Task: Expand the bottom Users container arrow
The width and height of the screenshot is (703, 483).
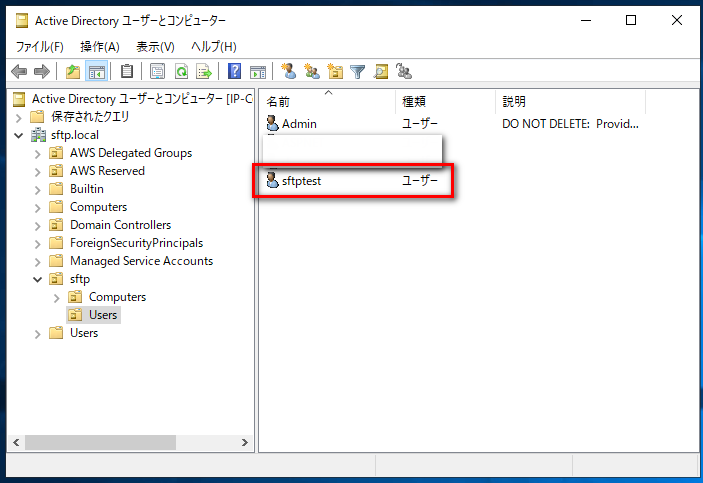Action: tap(38, 334)
